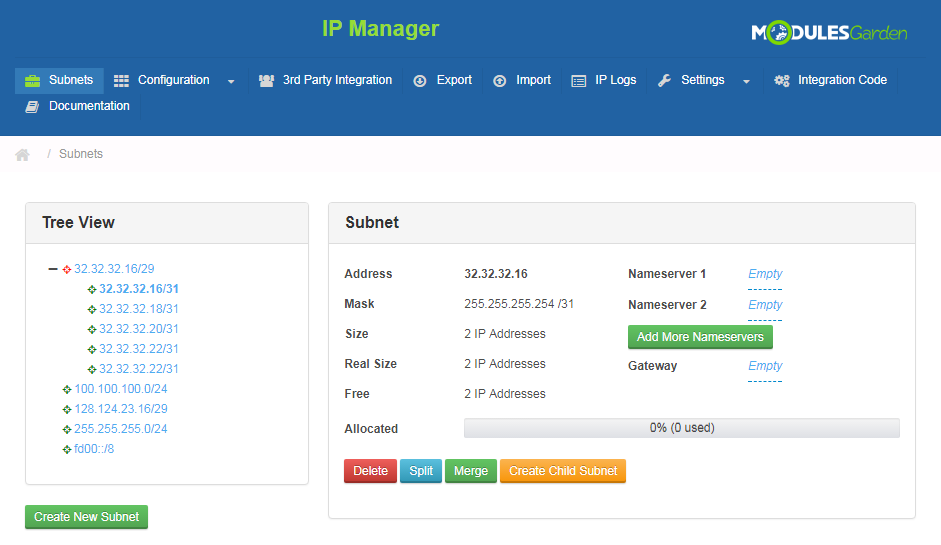Go to home via breadcrumb house icon

click(x=22, y=155)
